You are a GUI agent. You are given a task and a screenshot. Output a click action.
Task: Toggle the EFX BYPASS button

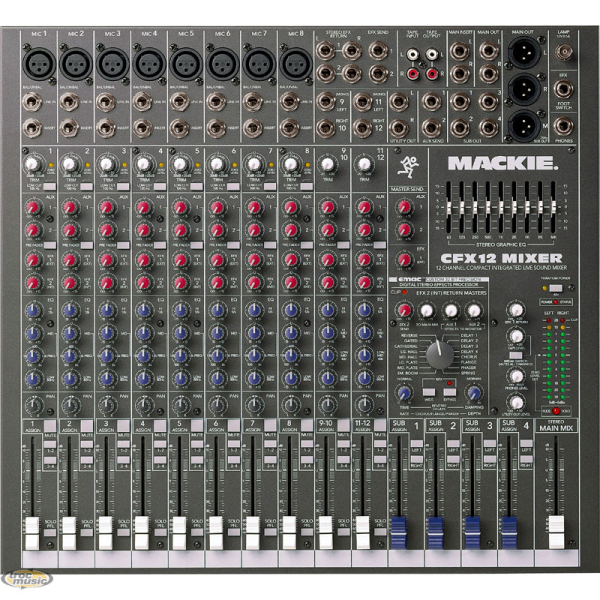(450, 392)
